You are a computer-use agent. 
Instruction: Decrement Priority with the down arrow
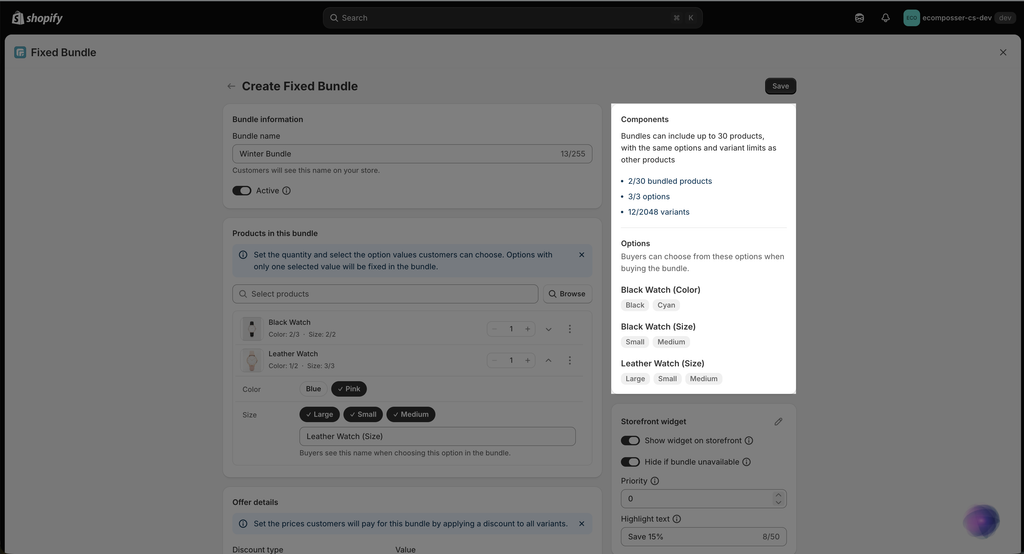click(x=778, y=502)
